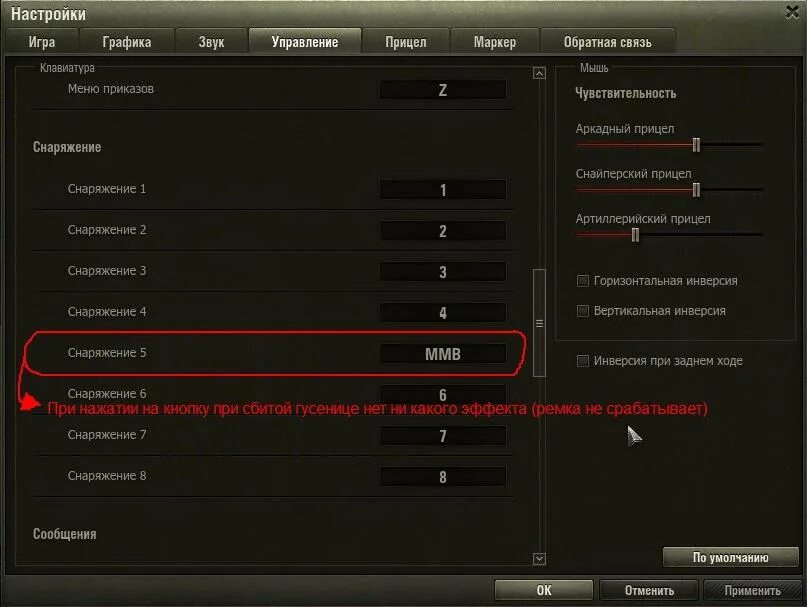Viewport: 807px width, 607px height.
Task: Click the Артиллерийский прицел slider handle
Action: tap(635, 235)
